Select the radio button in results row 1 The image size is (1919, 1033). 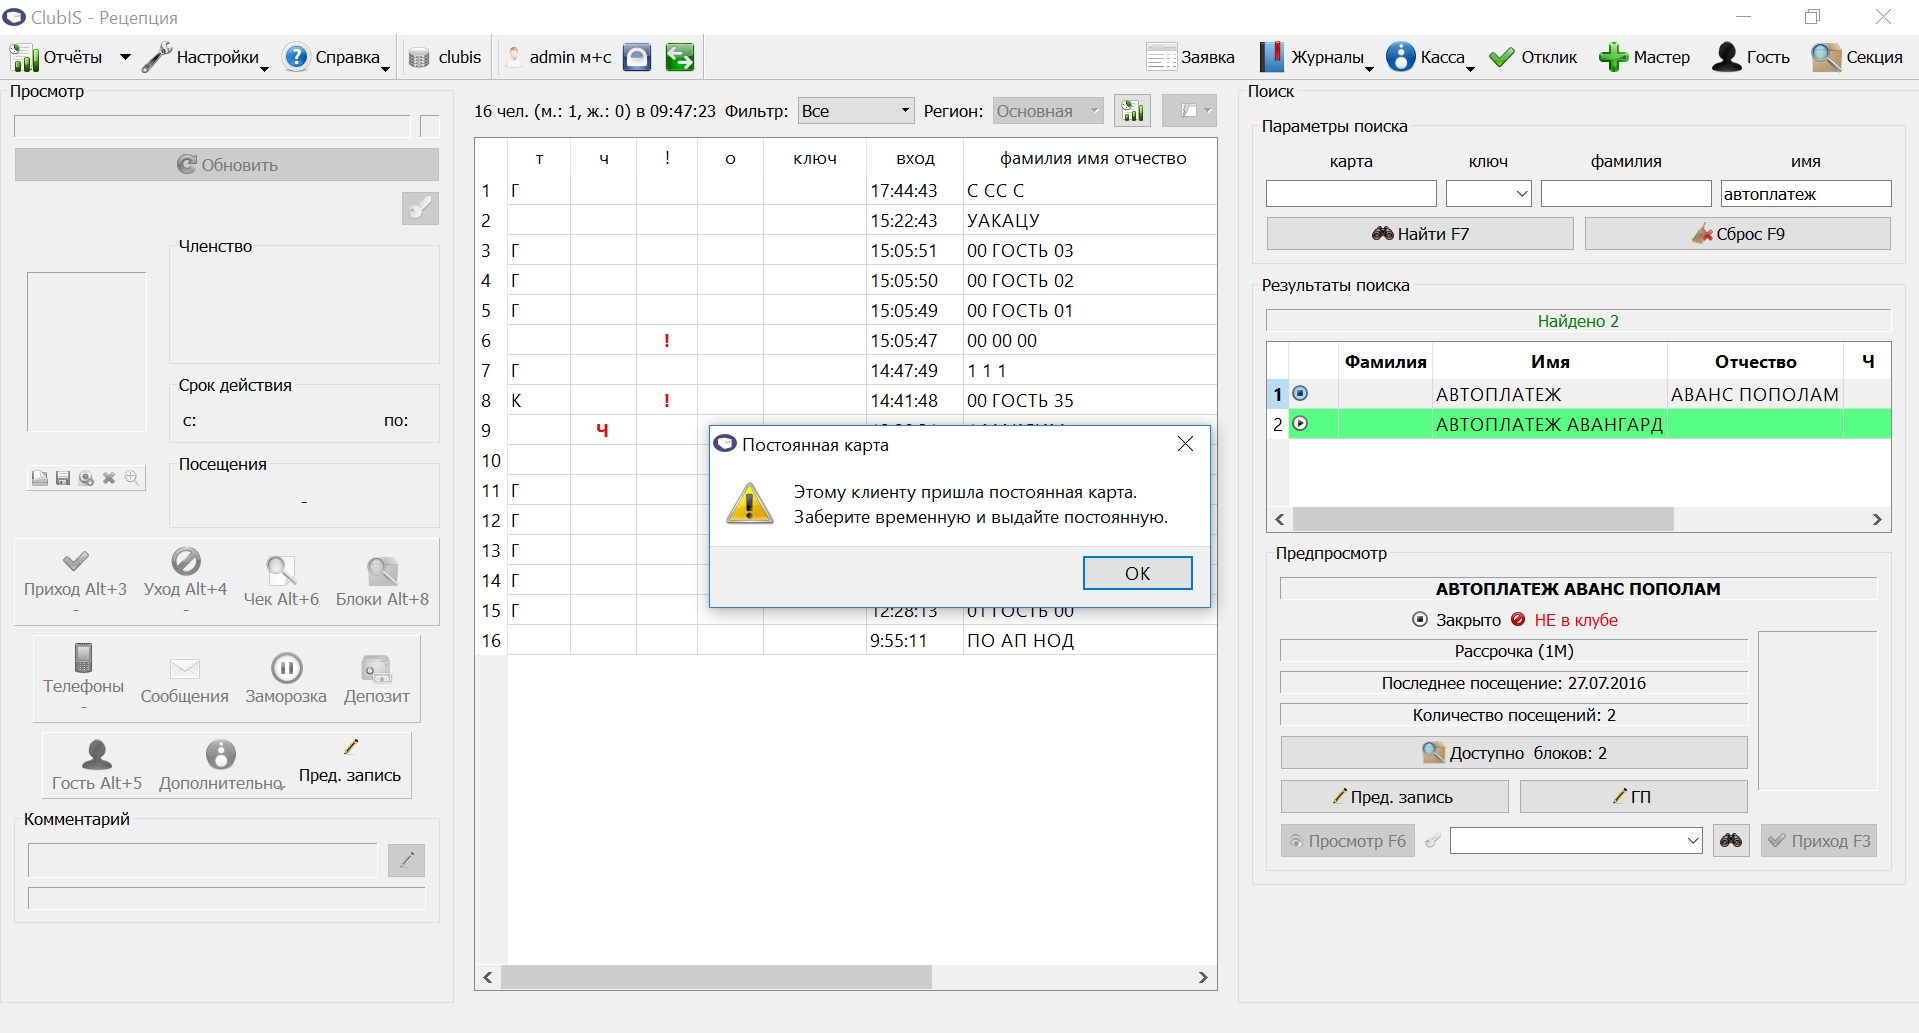click(x=1300, y=394)
